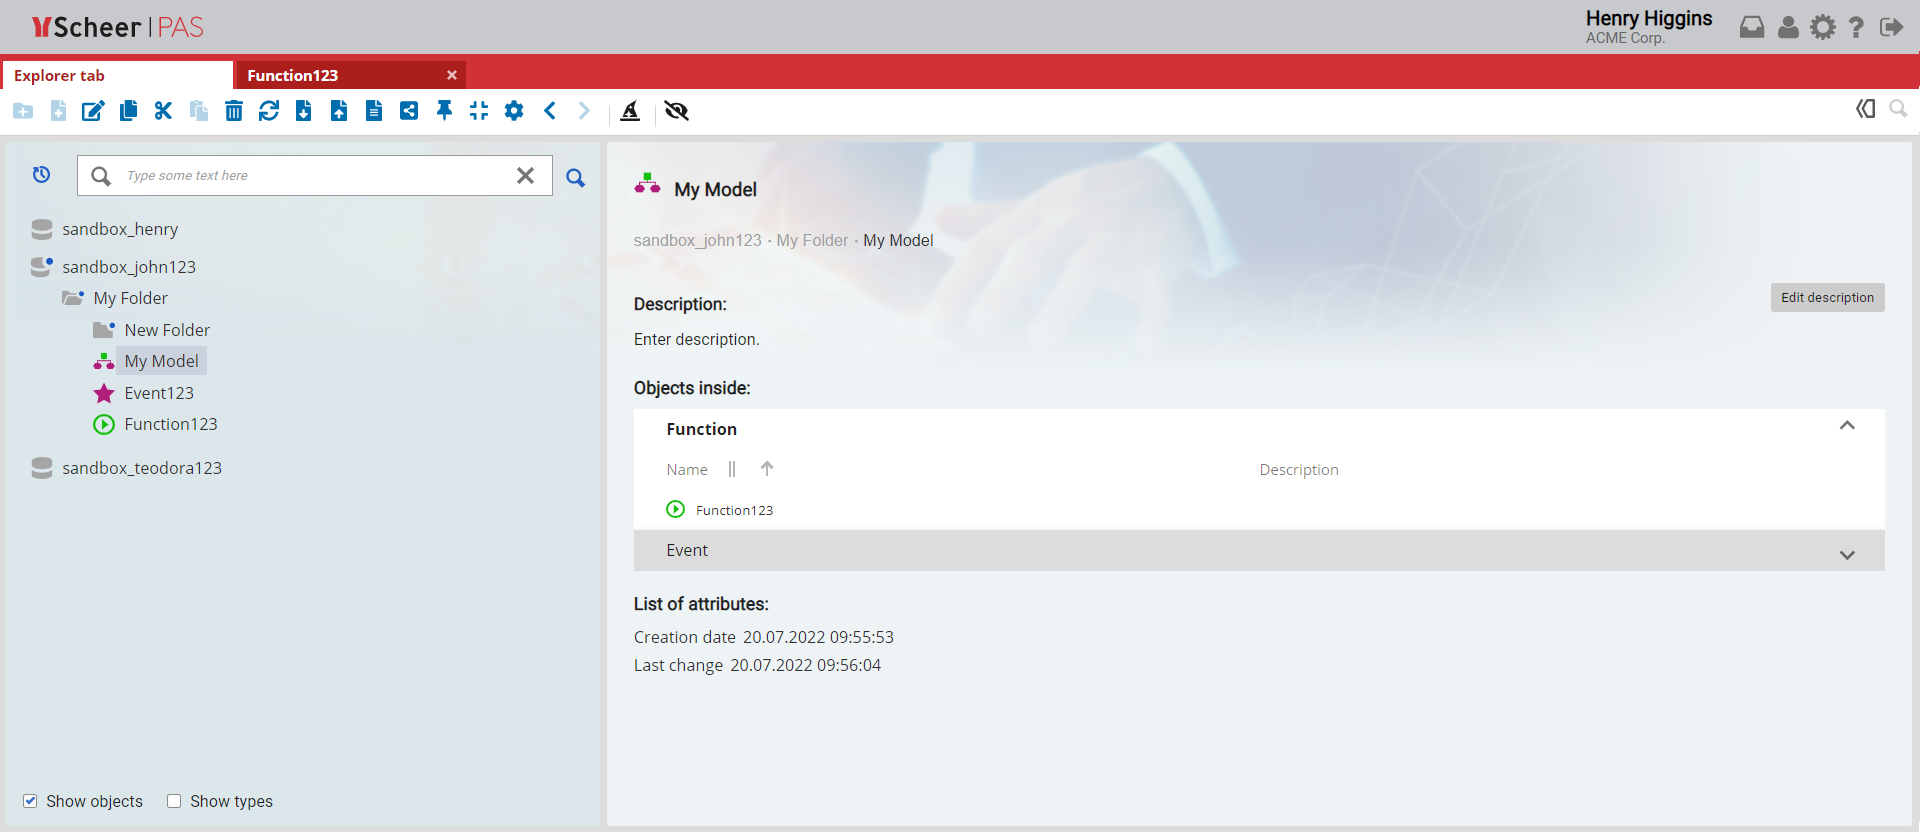The height and width of the screenshot is (833, 1920).
Task: Click the paste clipboard toolbar icon
Action: click(x=199, y=111)
